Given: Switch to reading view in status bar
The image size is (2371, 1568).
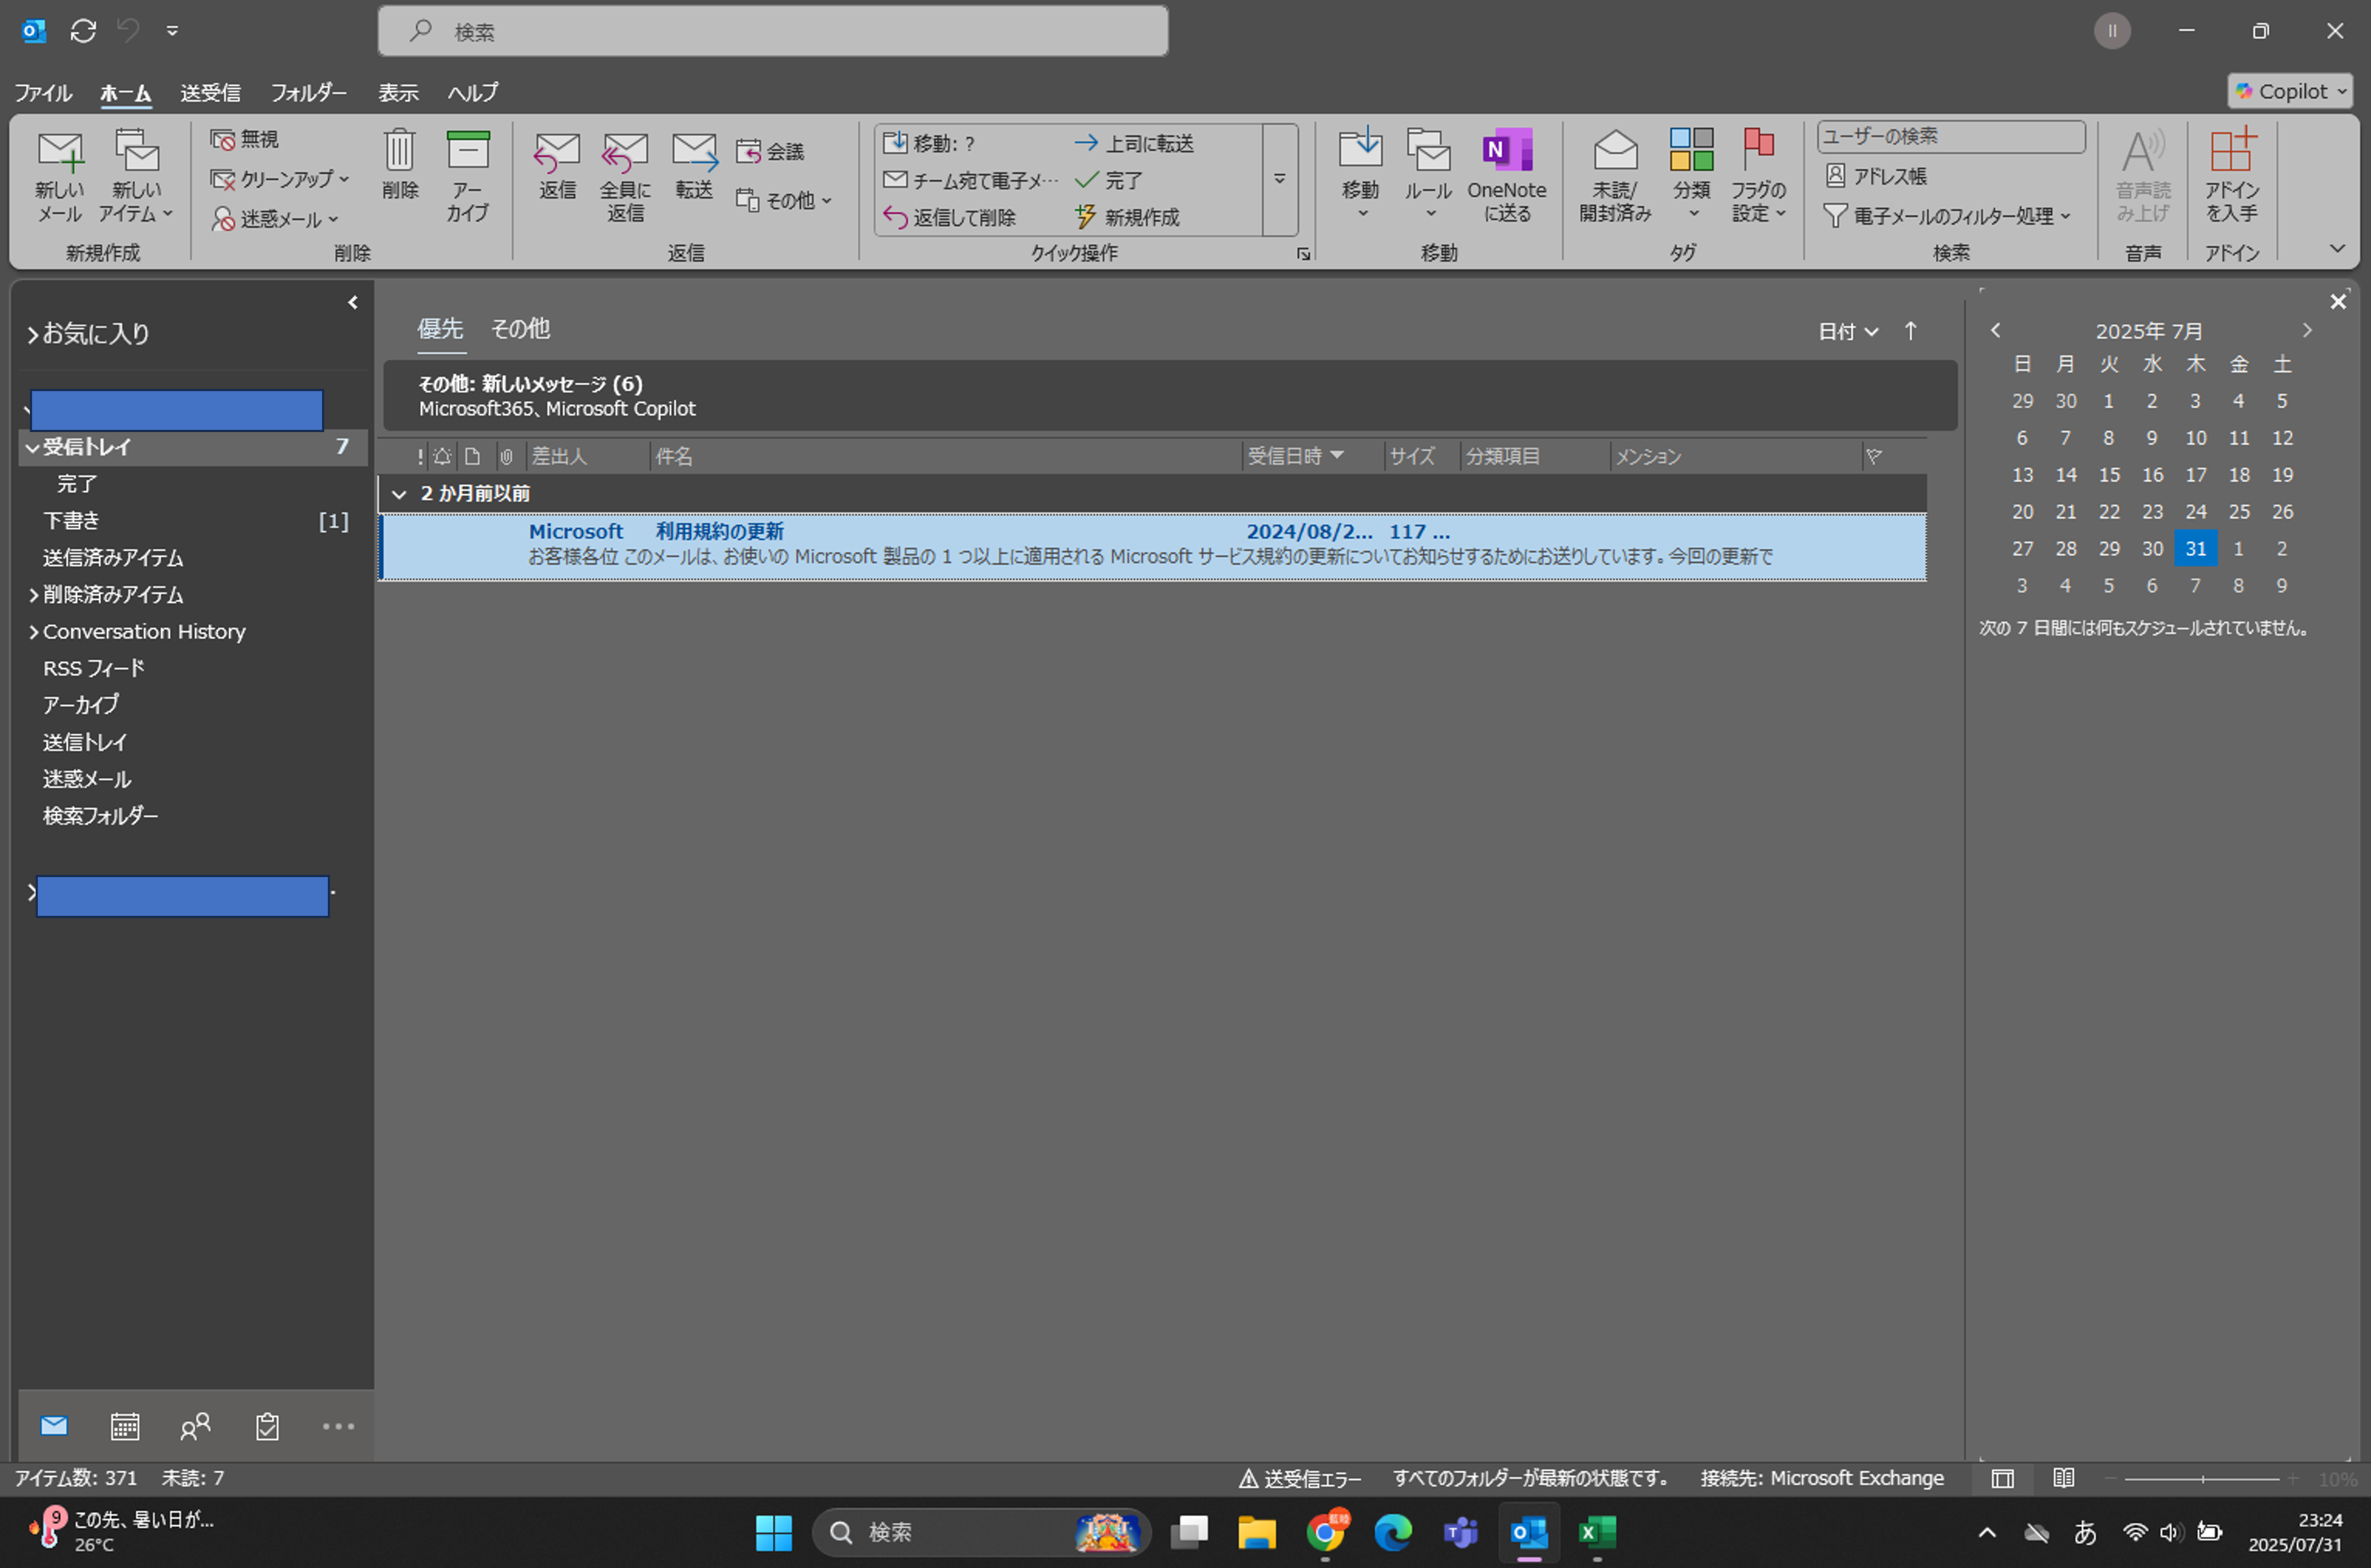Looking at the screenshot, I should click(x=2063, y=1478).
